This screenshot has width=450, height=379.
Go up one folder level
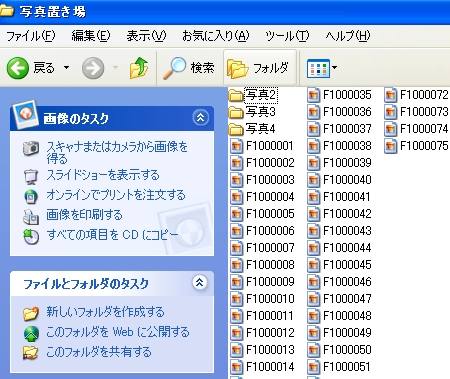coord(139,68)
